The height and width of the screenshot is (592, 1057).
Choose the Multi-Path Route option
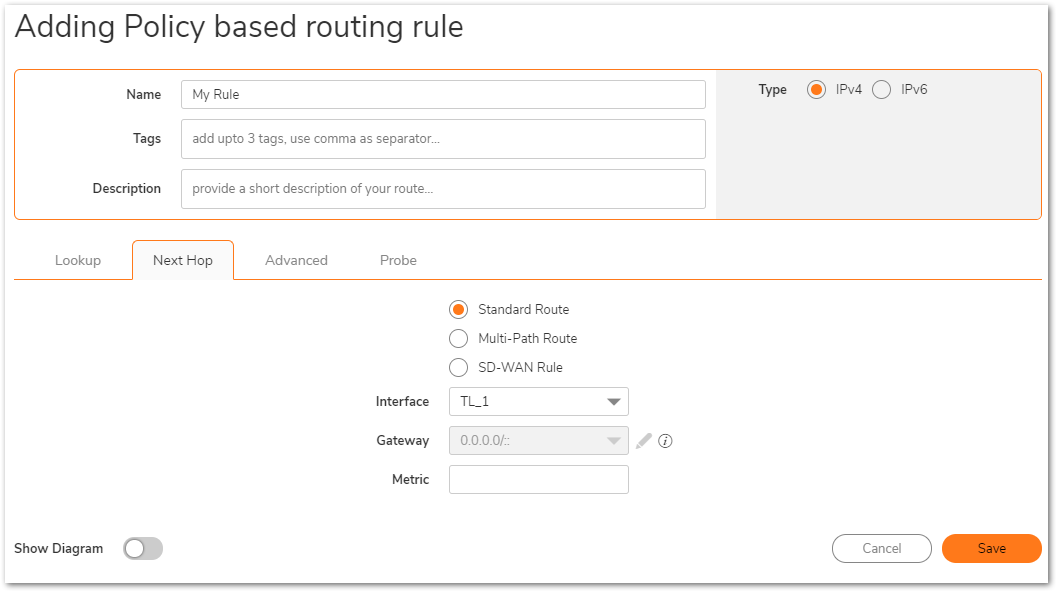(458, 338)
